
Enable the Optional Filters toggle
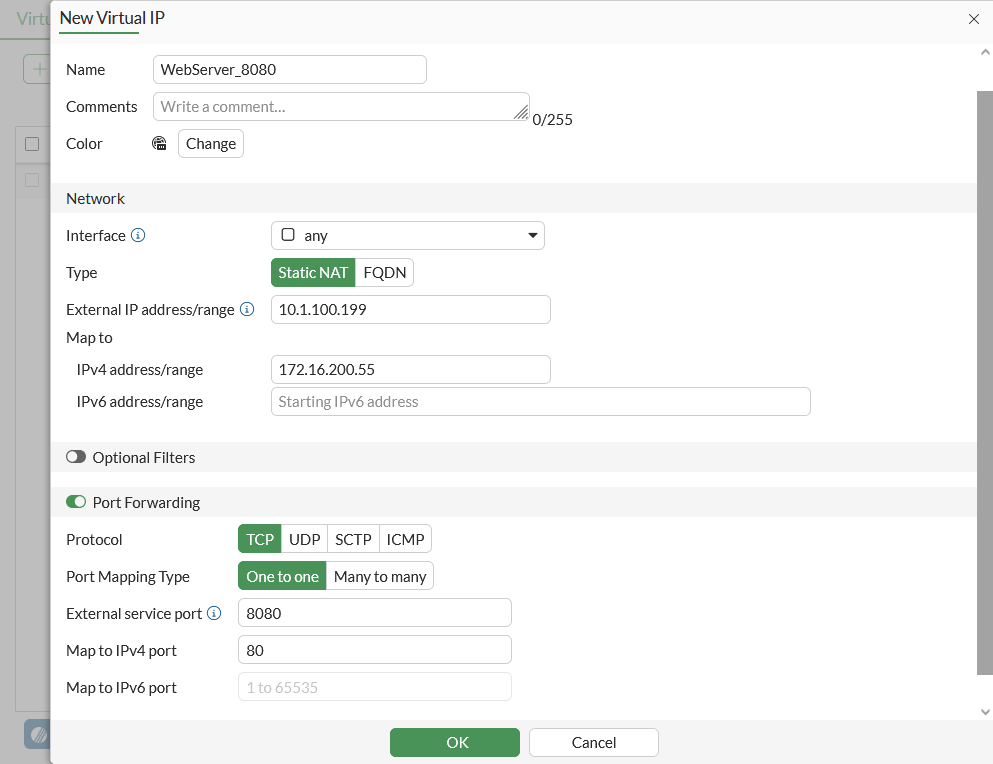click(x=76, y=456)
